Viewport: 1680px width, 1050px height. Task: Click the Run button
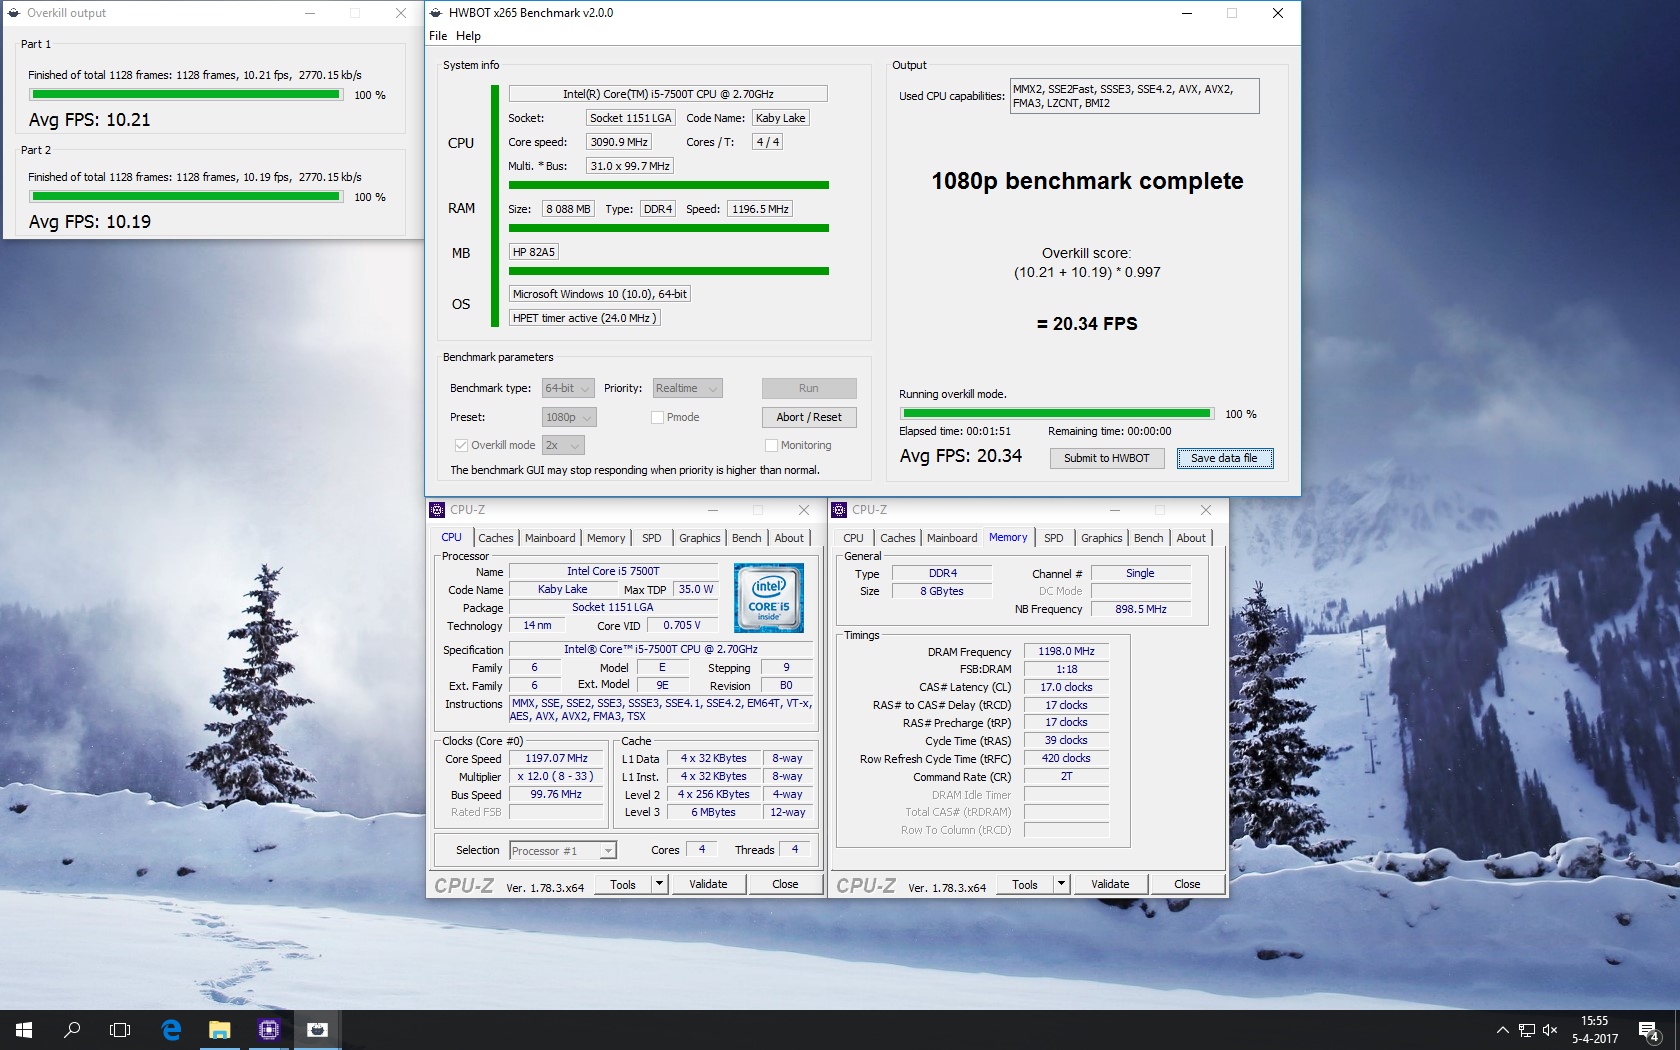pos(809,388)
